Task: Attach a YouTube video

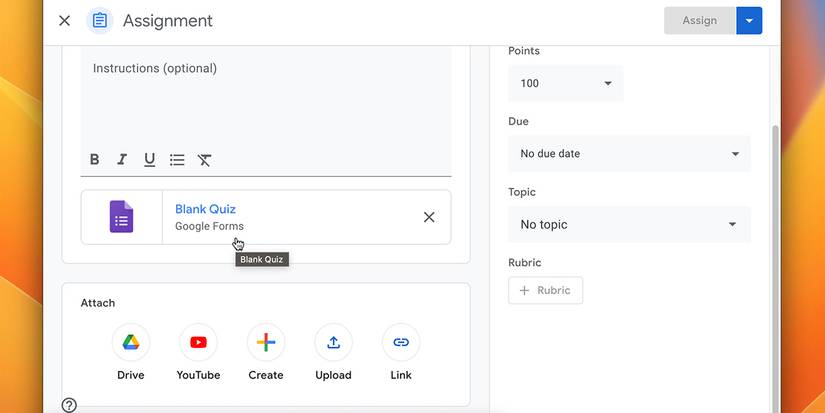Action: point(198,343)
